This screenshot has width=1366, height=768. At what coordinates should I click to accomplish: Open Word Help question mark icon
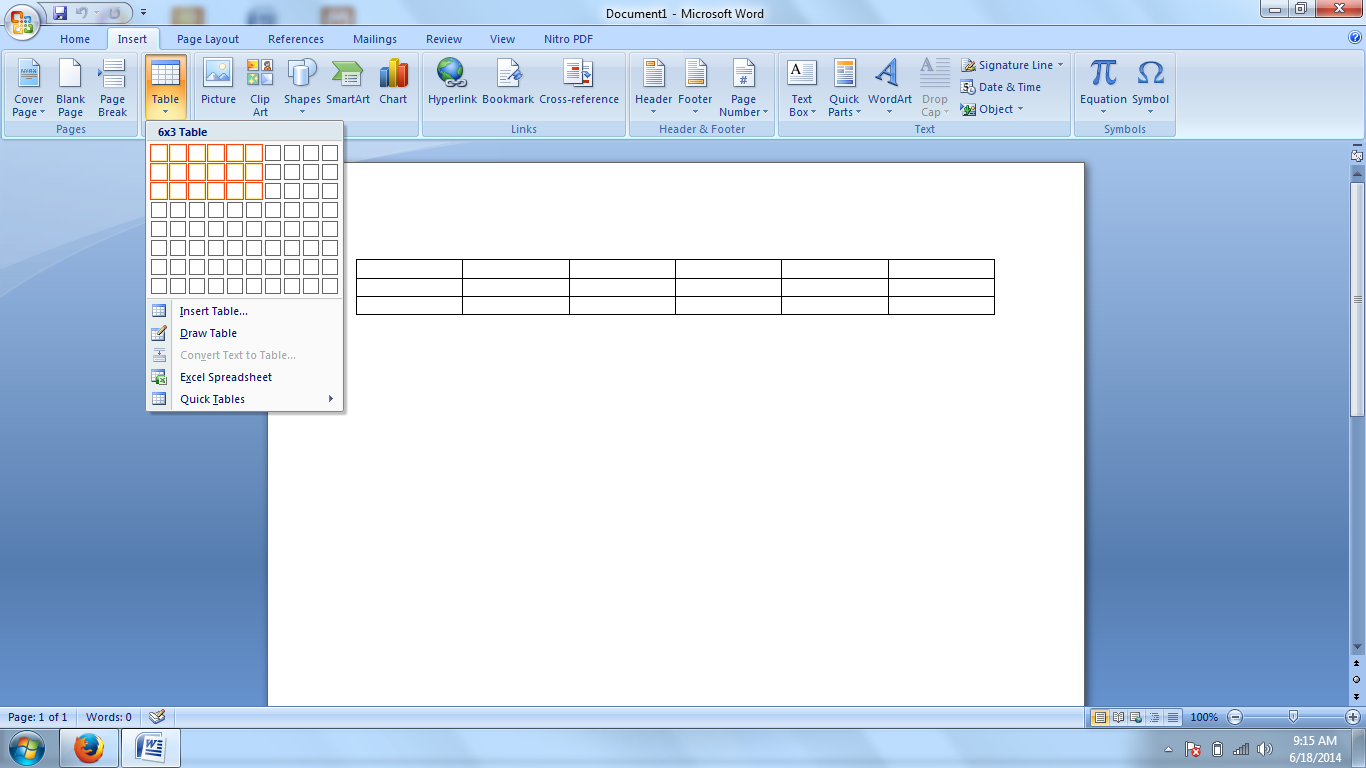(x=1355, y=38)
